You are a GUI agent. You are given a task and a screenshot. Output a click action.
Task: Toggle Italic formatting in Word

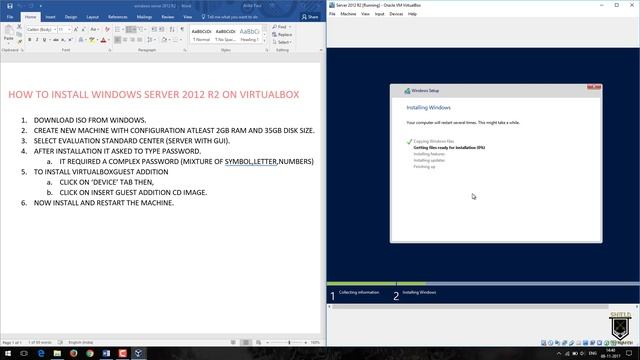point(37,40)
